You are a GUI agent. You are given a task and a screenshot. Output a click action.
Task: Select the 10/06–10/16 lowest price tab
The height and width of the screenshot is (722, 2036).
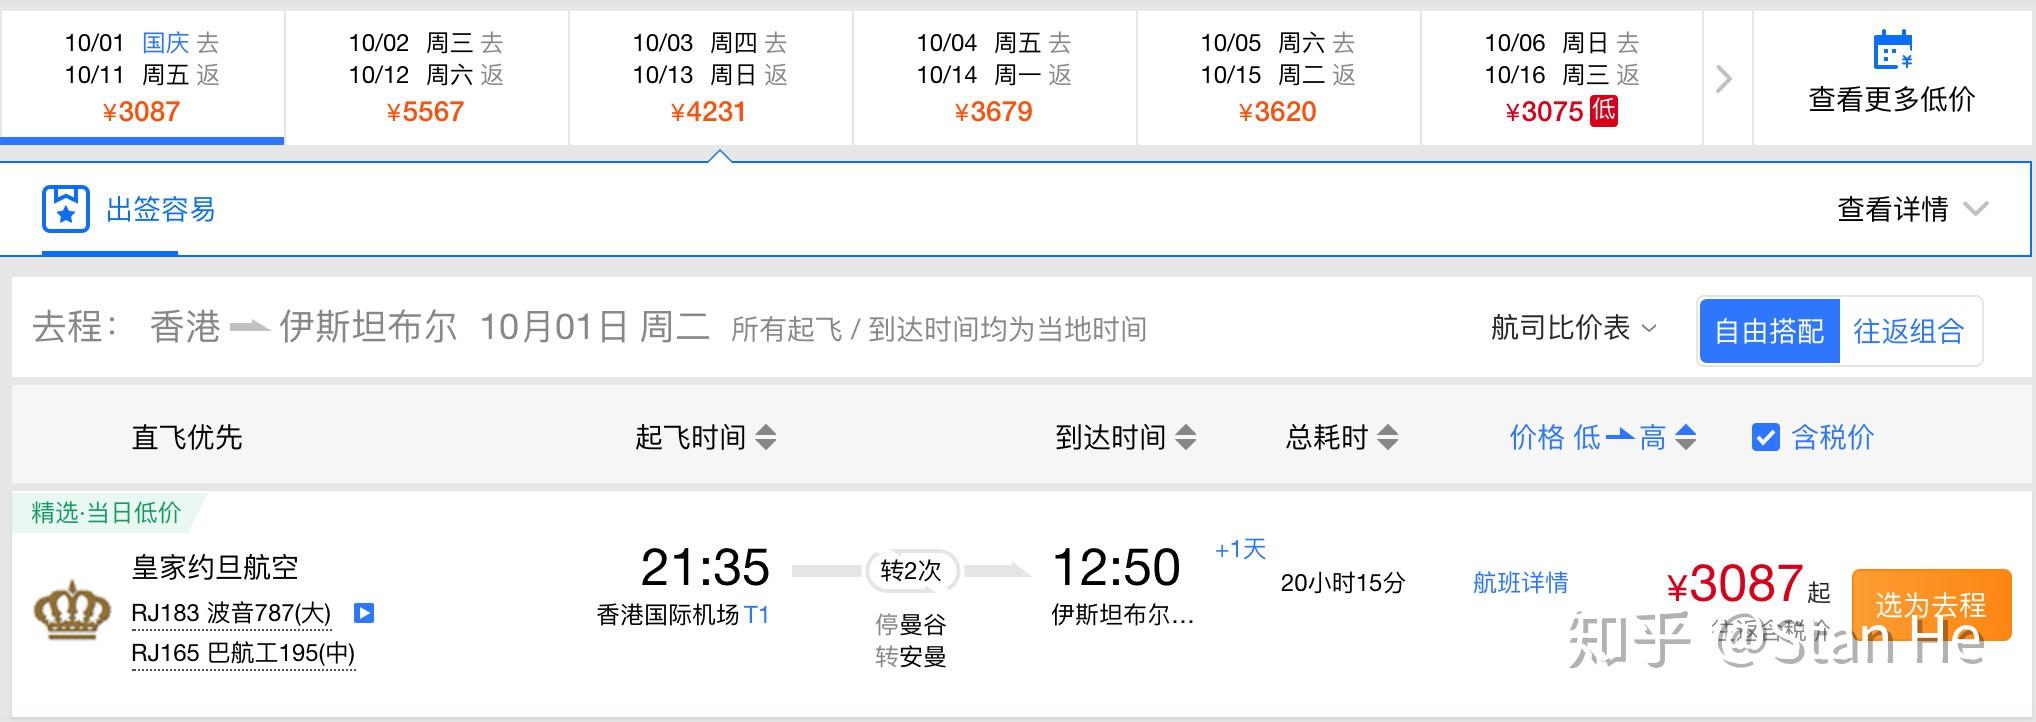(1561, 77)
